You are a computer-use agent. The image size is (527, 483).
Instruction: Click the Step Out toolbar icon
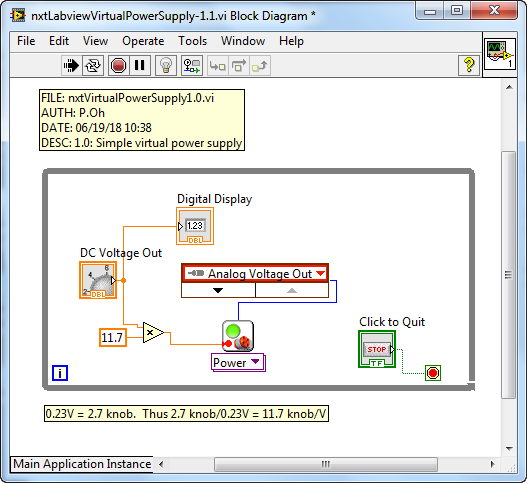[260, 65]
